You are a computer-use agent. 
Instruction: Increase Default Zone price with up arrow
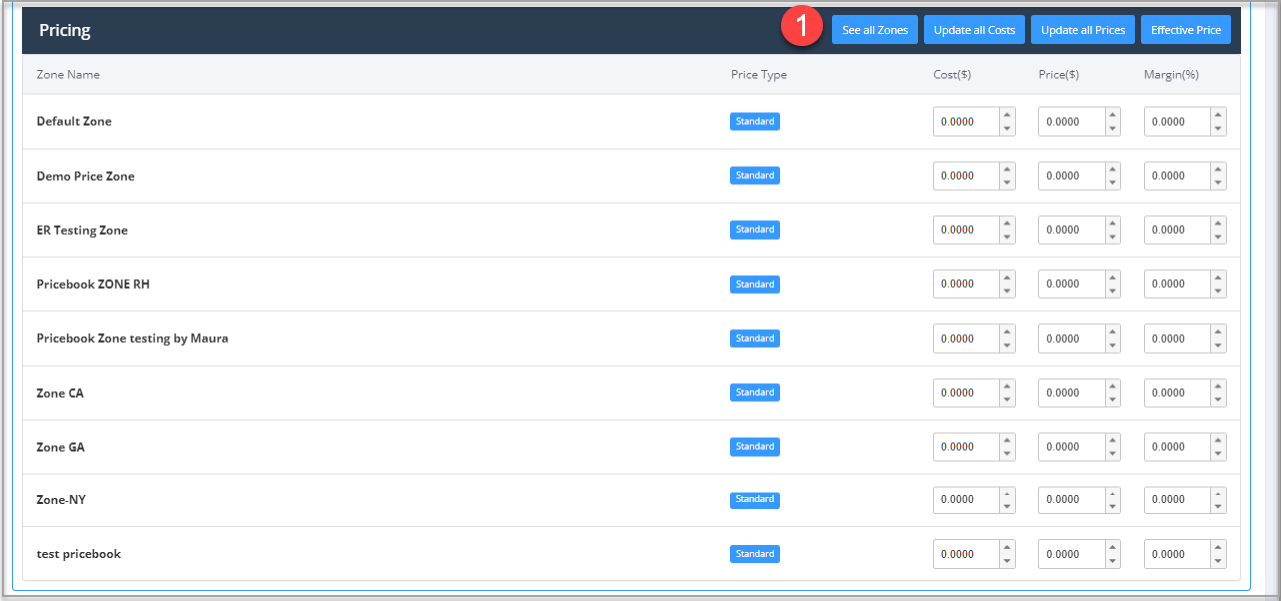coord(1112,115)
